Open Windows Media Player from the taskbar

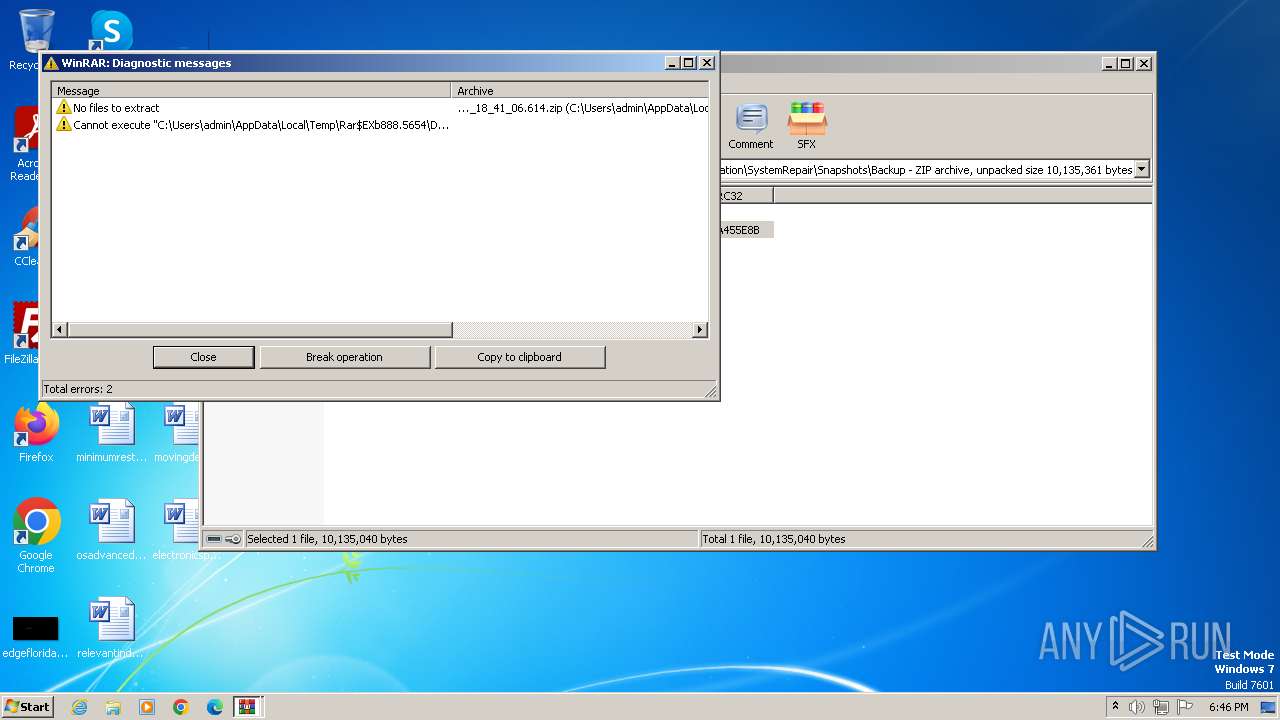[147, 707]
